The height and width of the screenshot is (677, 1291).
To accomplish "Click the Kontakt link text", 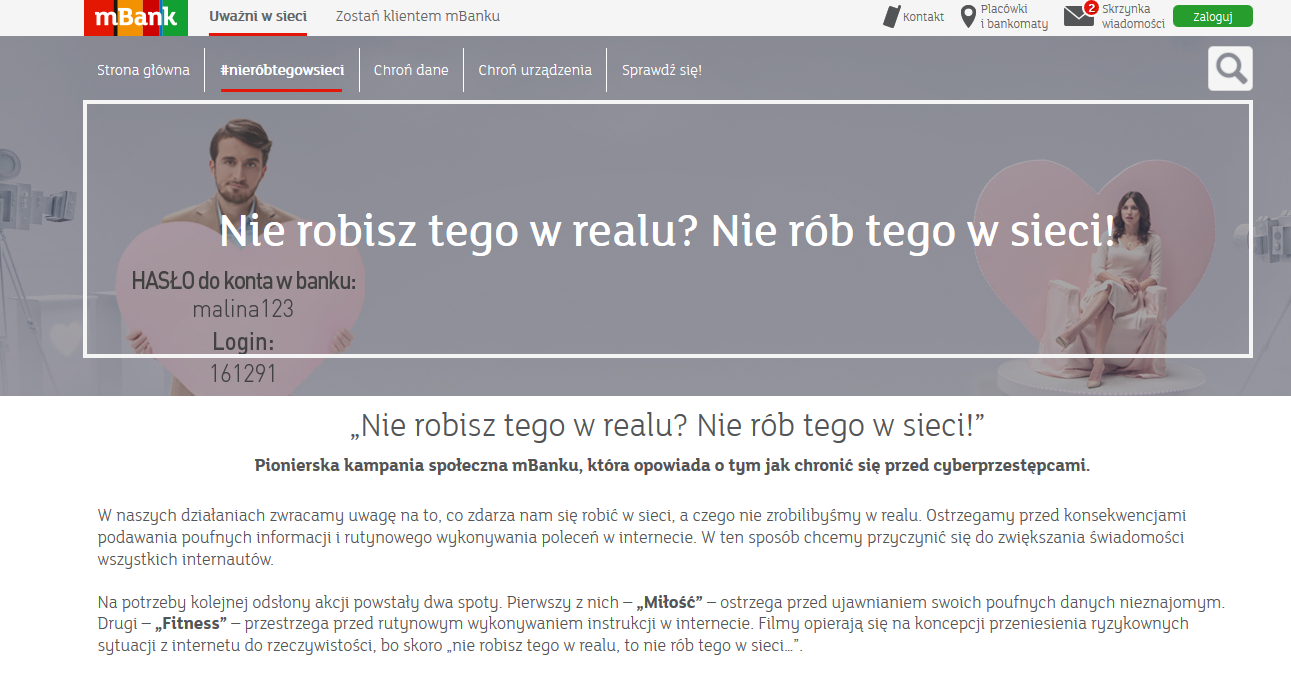I will click(x=923, y=17).
